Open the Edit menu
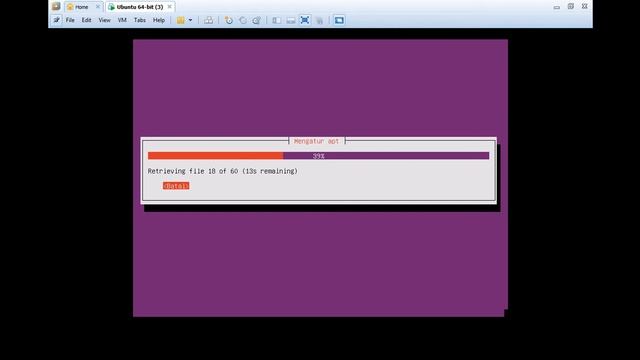This screenshot has height=360, width=640. (86, 20)
